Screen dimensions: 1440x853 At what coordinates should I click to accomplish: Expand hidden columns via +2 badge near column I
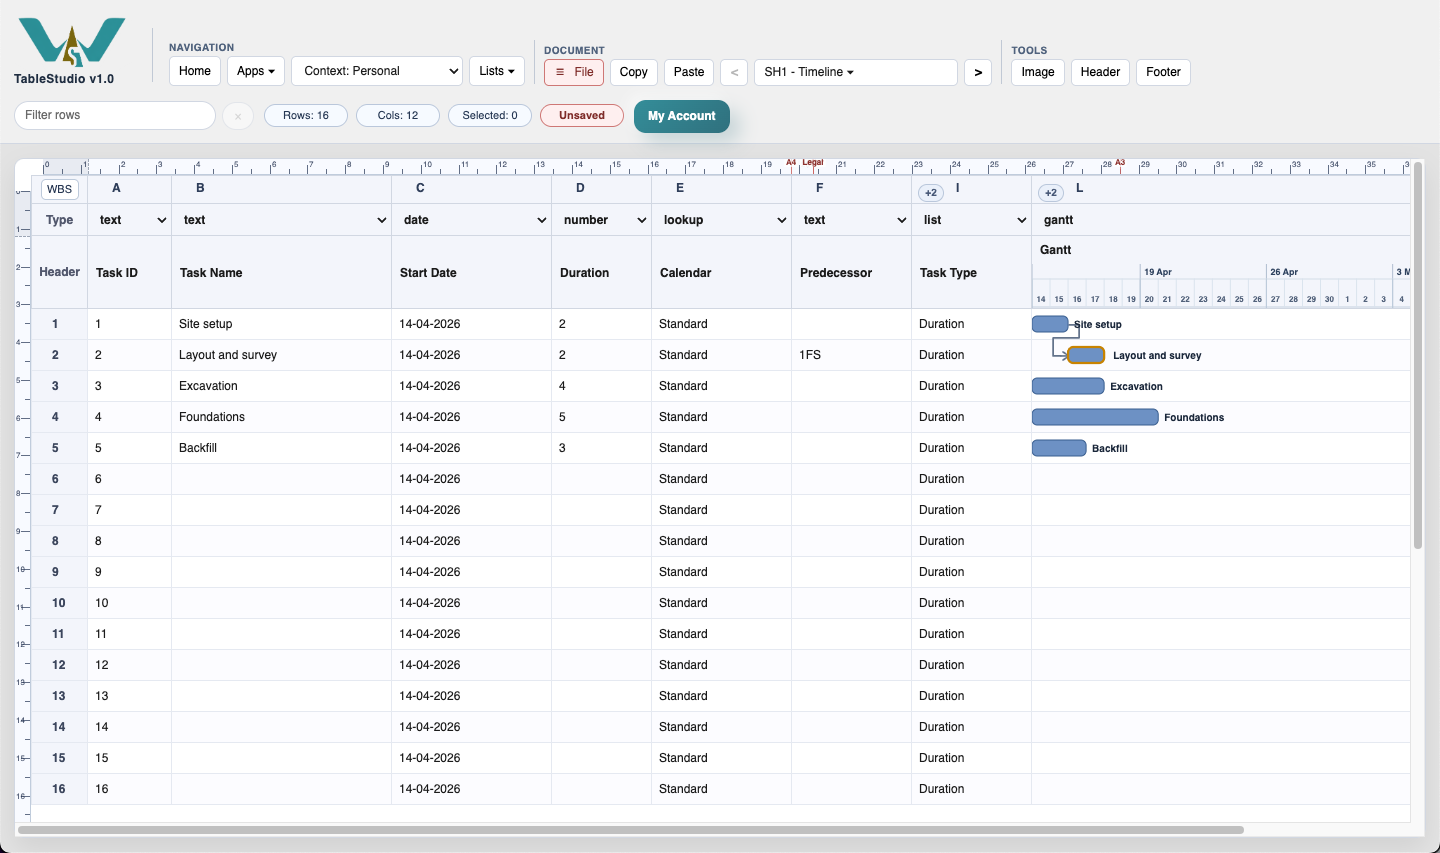point(931,192)
